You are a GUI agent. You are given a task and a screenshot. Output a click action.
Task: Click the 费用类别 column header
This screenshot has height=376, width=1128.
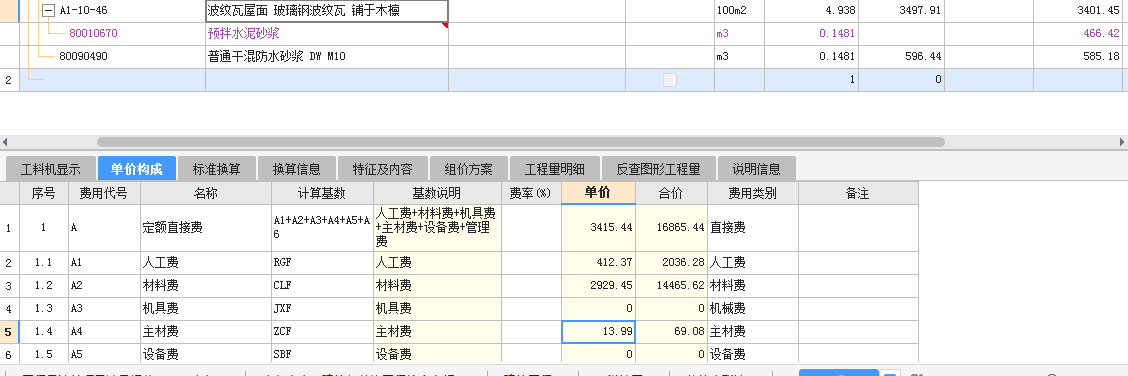(752, 193)
